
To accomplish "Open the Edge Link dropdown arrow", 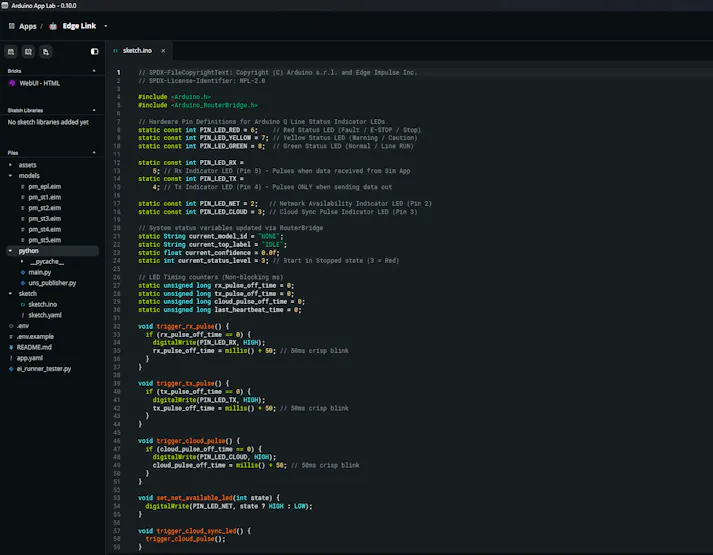I will (x=105, y=26).
